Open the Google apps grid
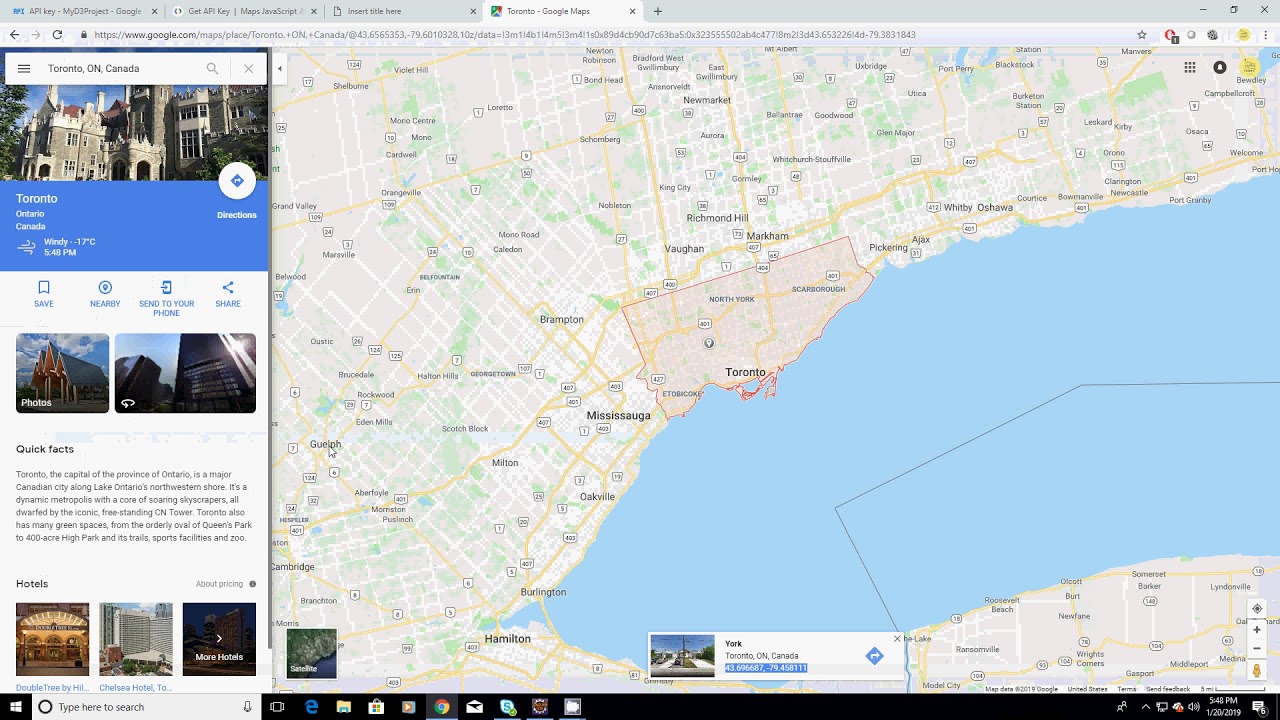 [x=1190, y=67]
